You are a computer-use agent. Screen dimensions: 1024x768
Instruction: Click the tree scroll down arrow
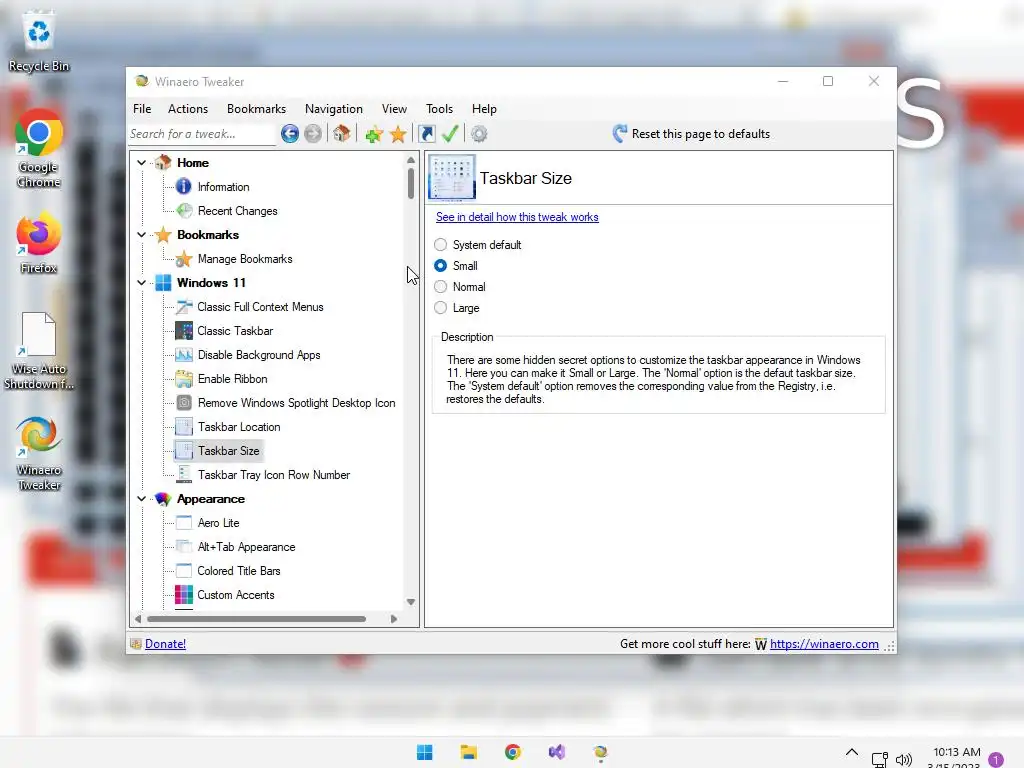pos(411,602)
